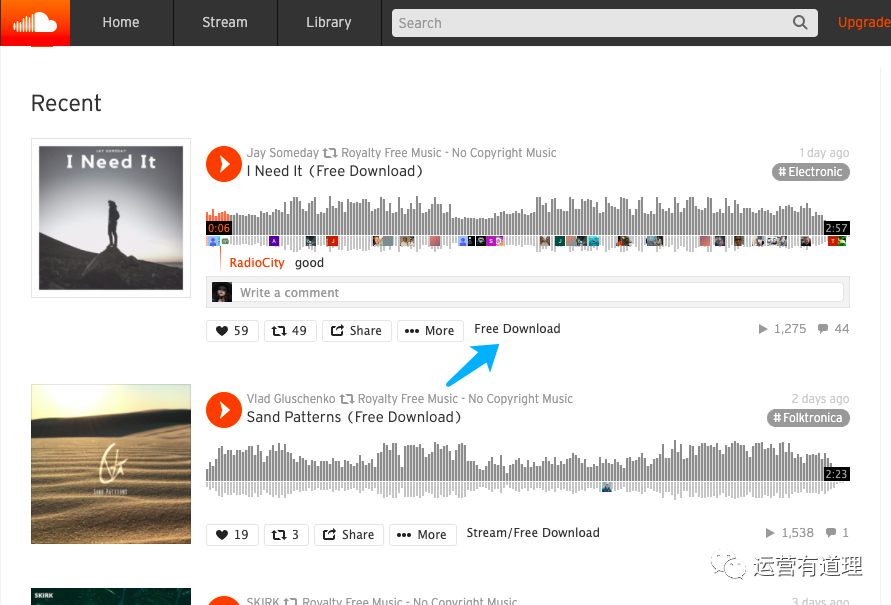Screen dimensions: 891x605
Task: Play the Sand Patterns track
Action: pos(224,409)
